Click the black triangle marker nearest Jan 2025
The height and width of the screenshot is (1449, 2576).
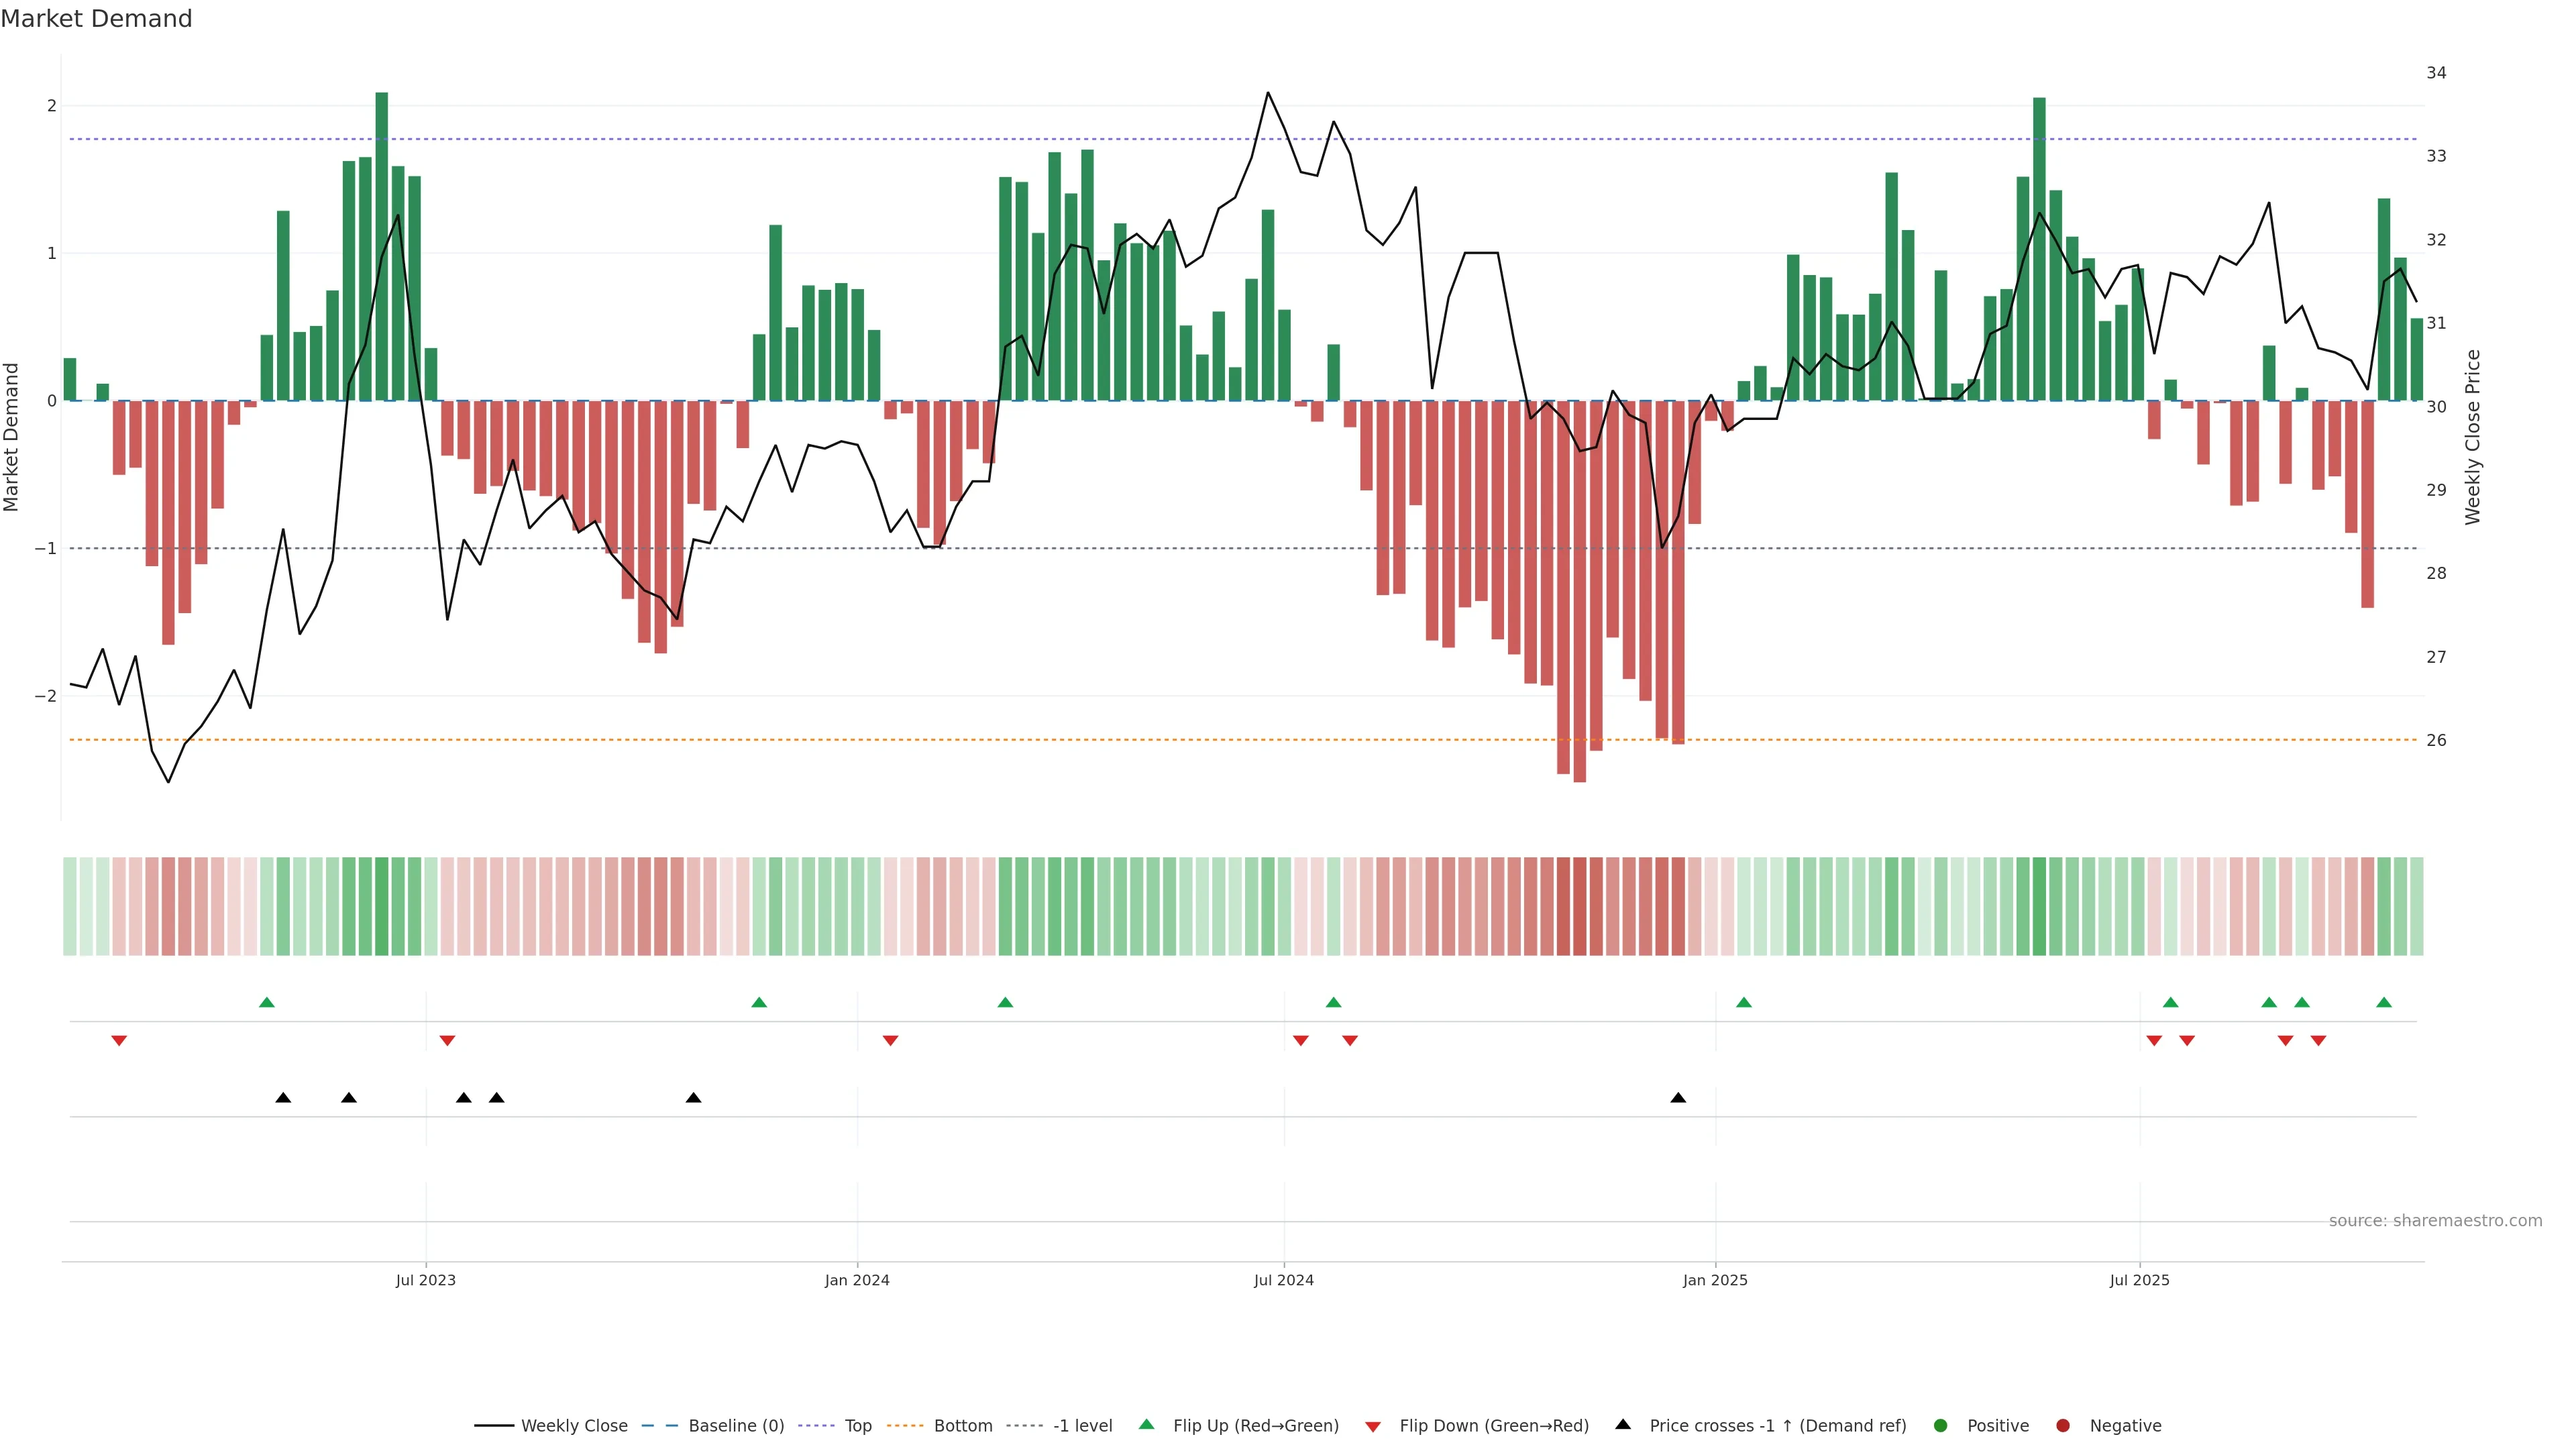point(1678,1098)
